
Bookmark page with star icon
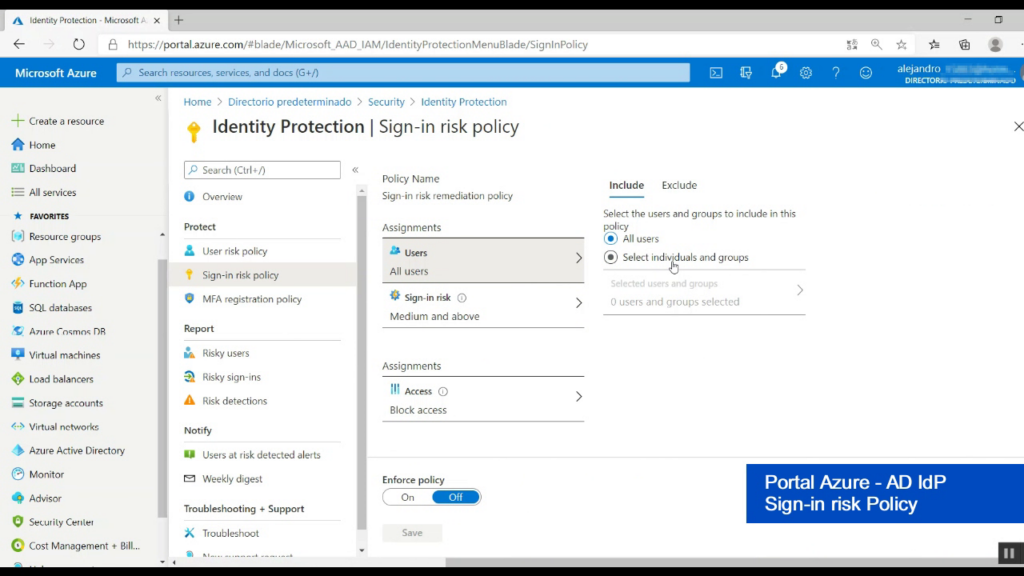[901, 44]
